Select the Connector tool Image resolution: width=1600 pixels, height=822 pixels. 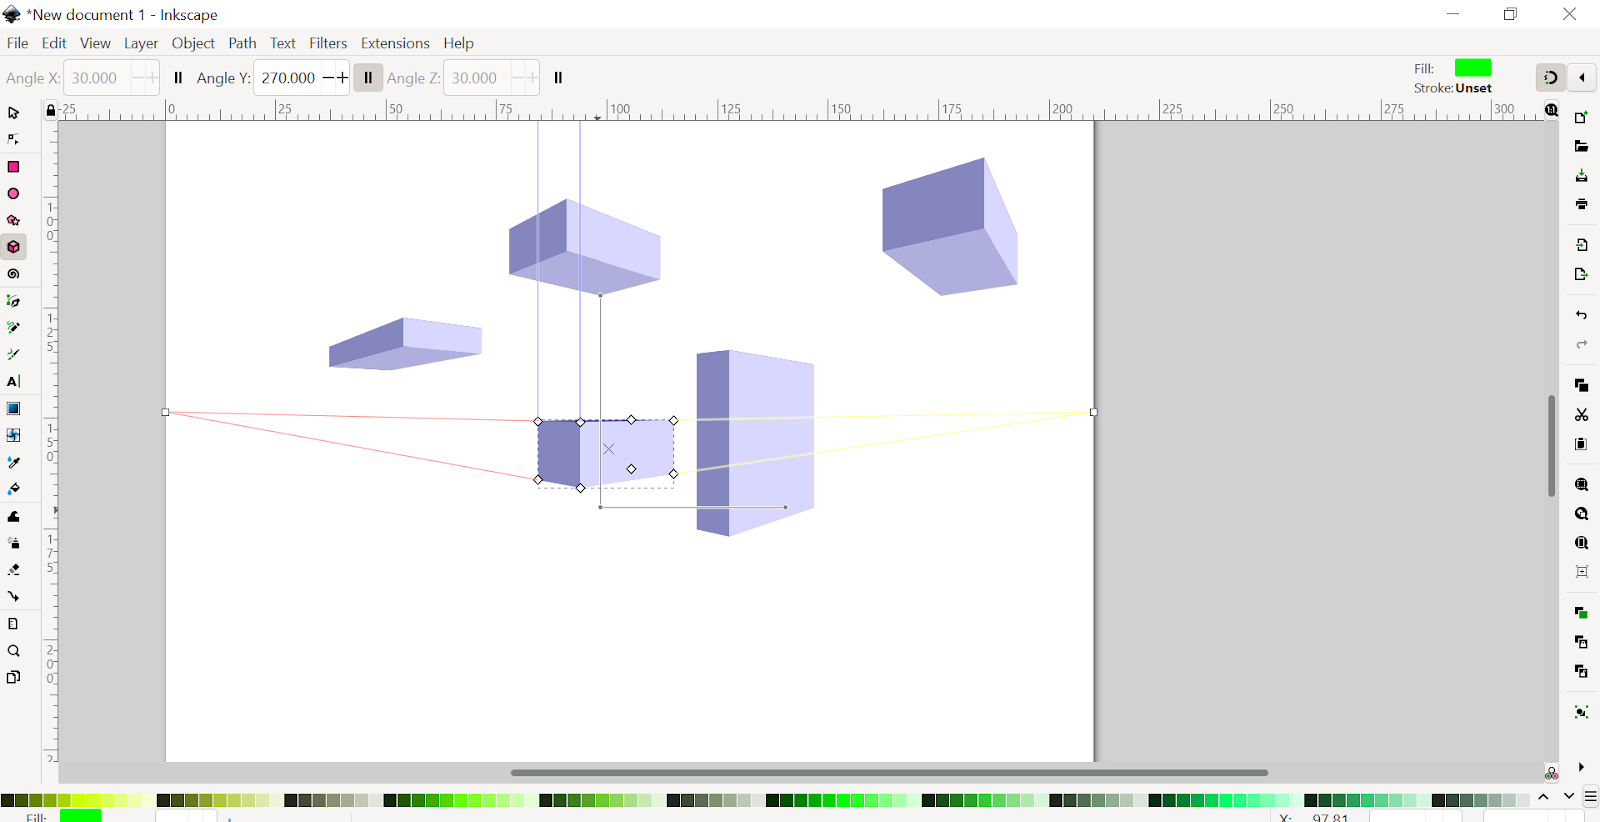tap(14, 597)
